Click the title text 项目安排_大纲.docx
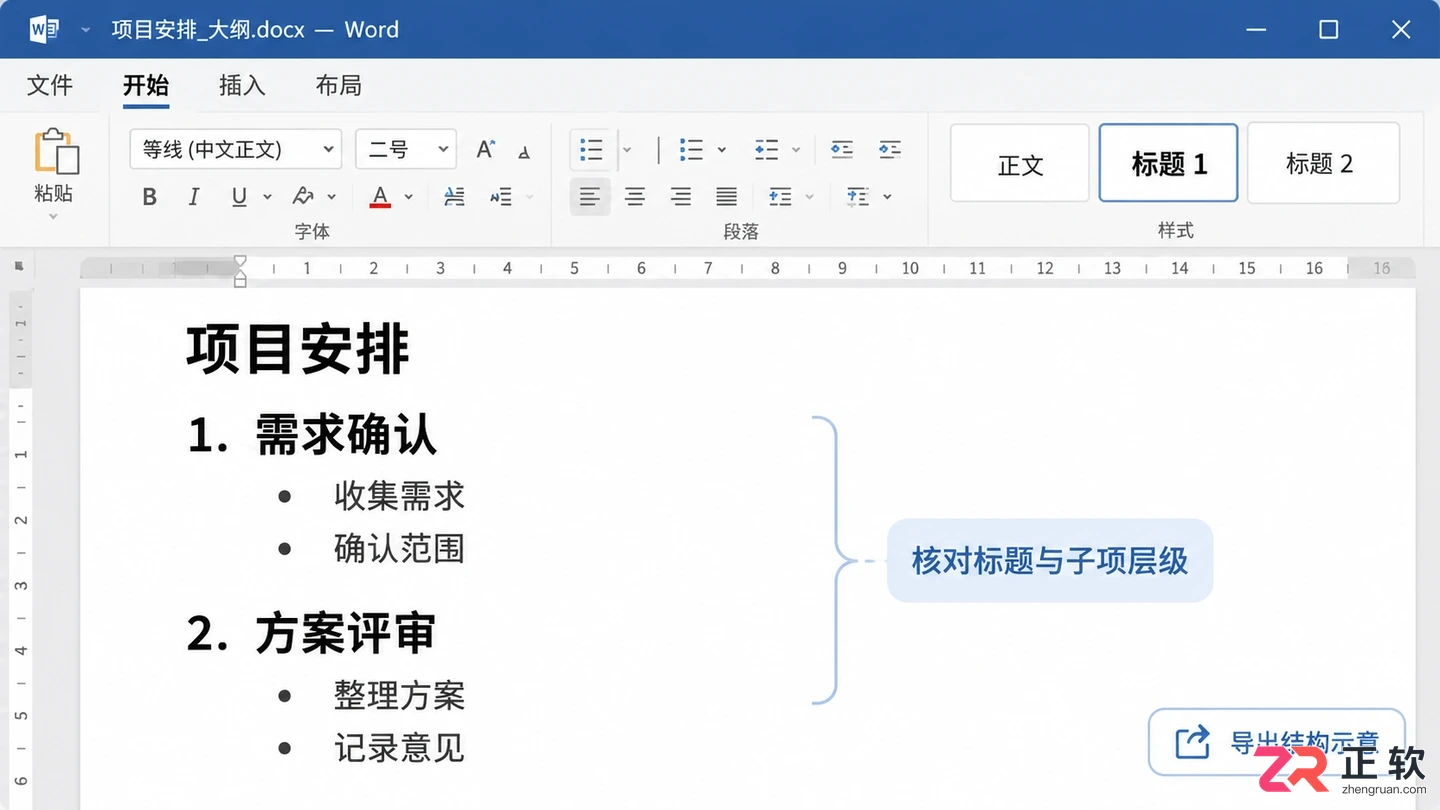The height and width of the screenshot is (810, 1440). point(208,29)
